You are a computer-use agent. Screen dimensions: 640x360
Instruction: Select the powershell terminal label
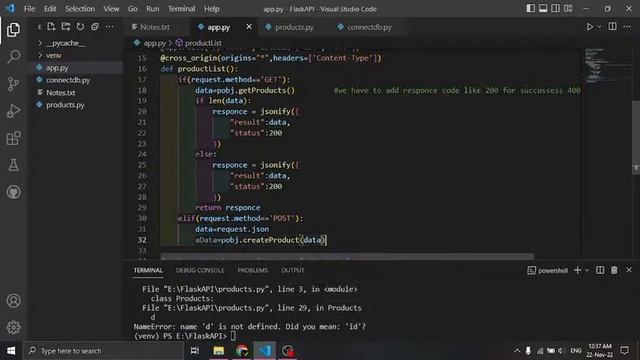click(x=548, y=270)
